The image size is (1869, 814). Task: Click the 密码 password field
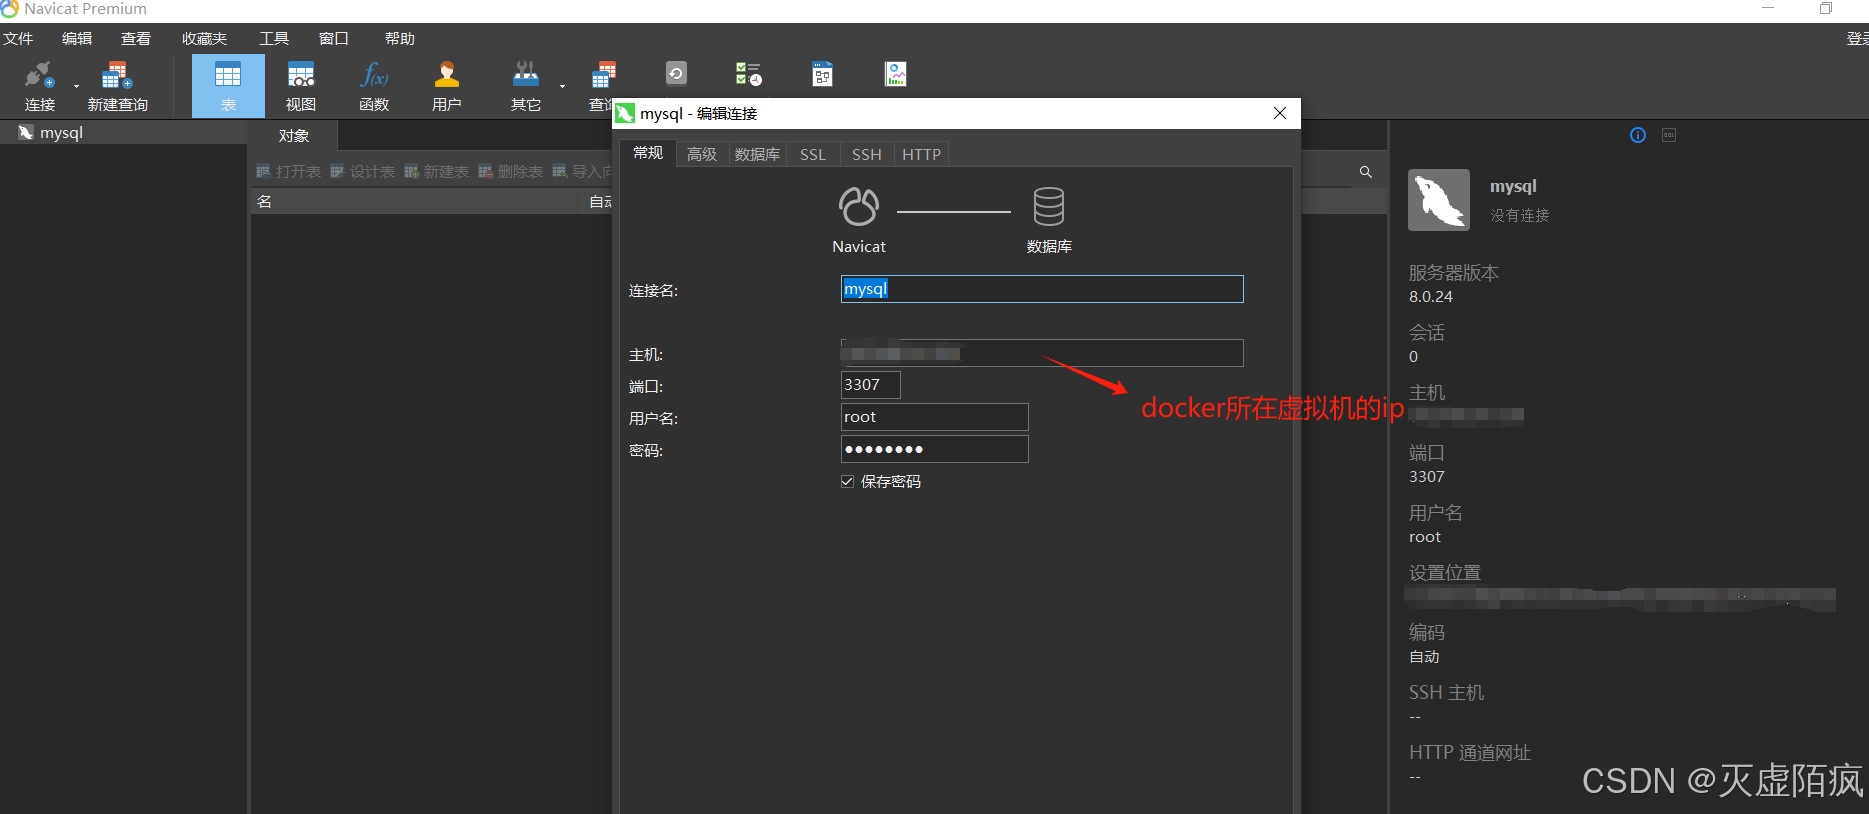pos(935,449)
